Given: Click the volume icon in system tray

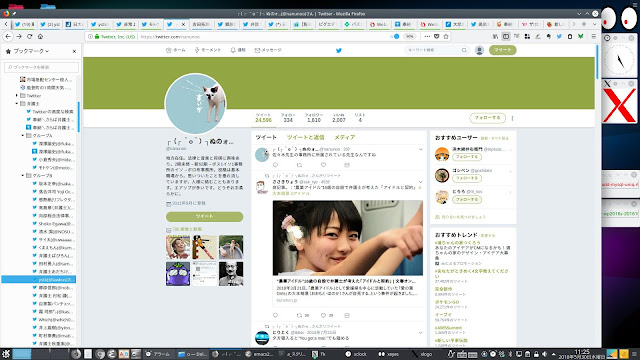Looking at the screenshot, I should (544, 354).
